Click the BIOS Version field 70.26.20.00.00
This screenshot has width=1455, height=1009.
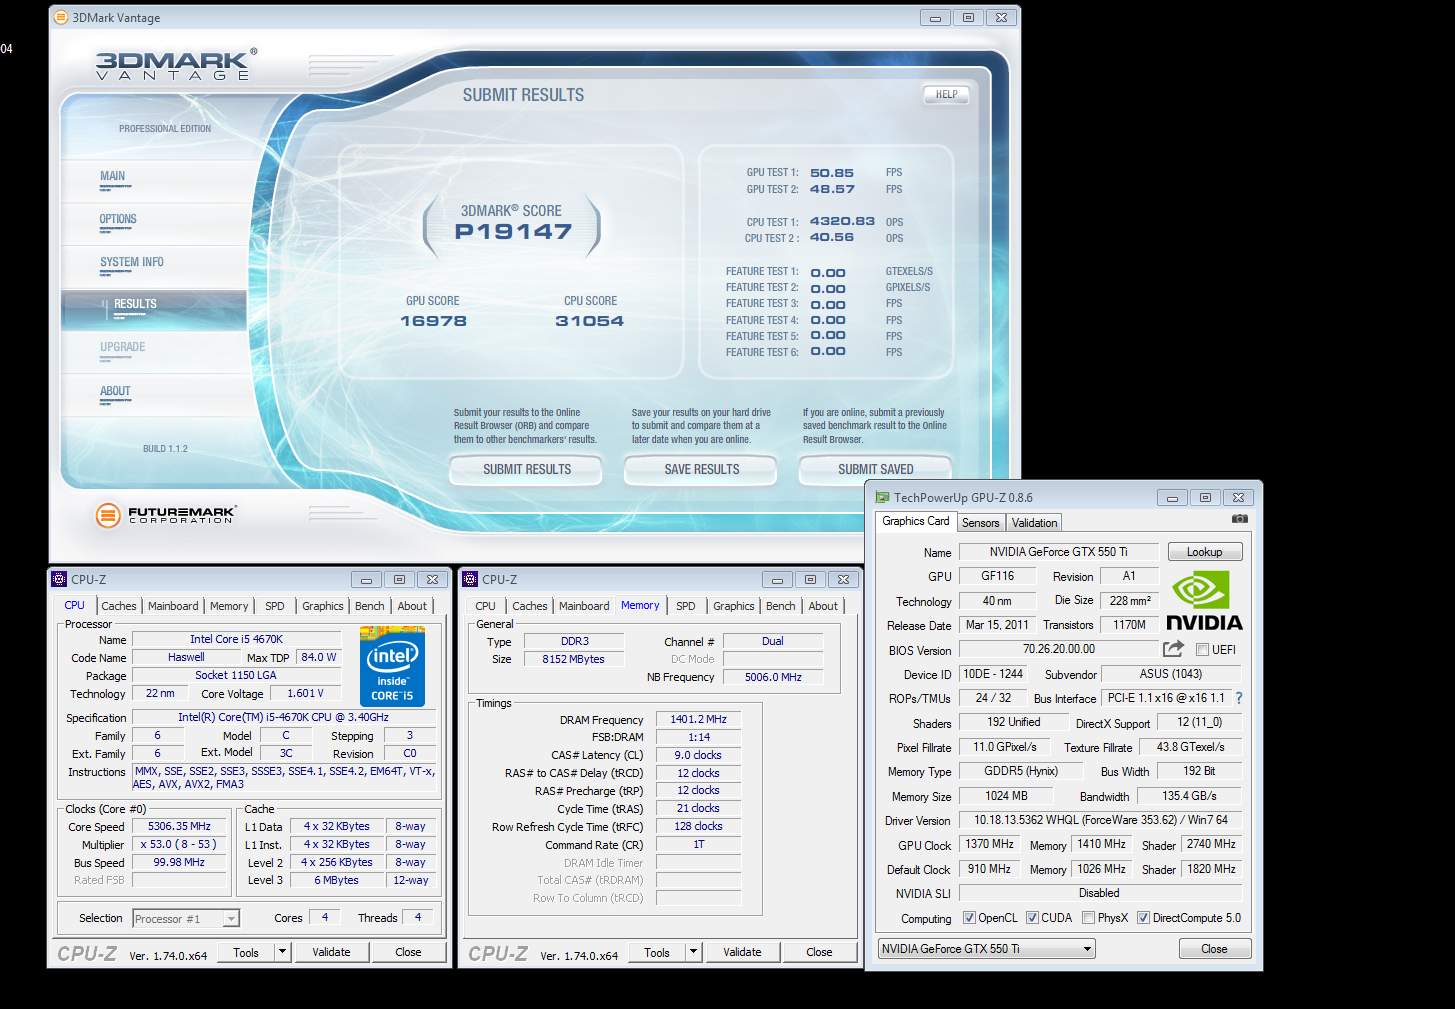click(x=1058, y=649)
